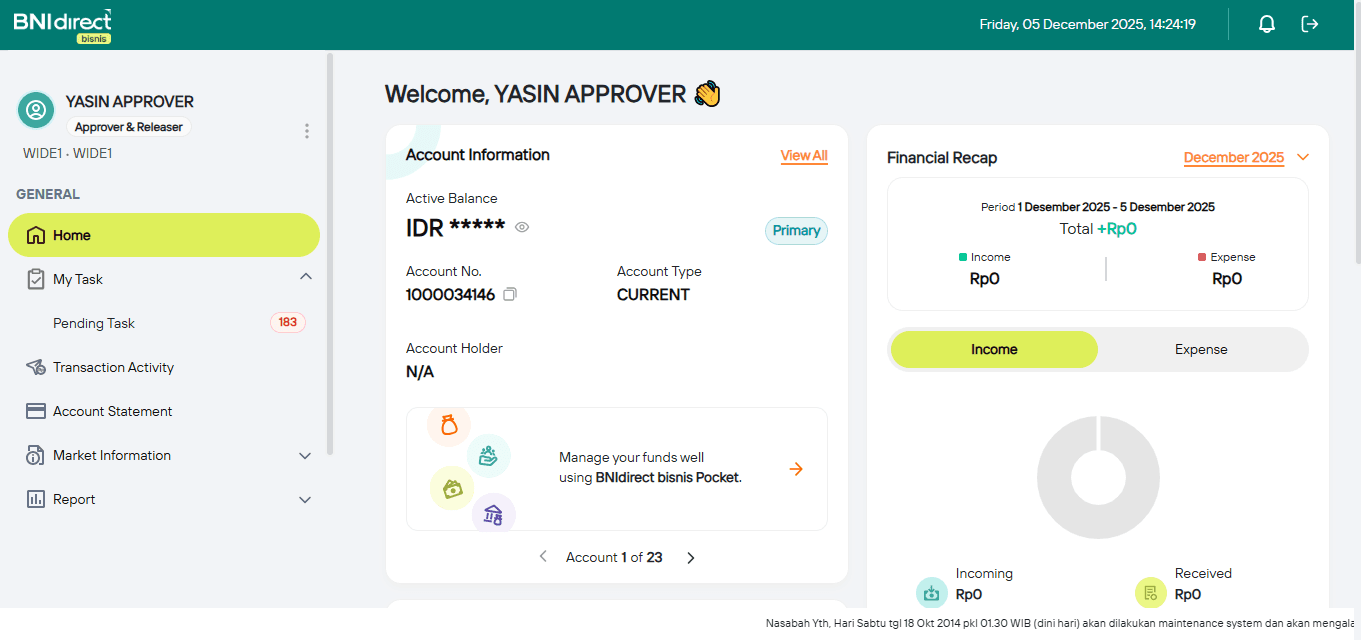1361x640 pixels.
Task: Click the Total +Rp0 value
Action: pos(1098,228)
